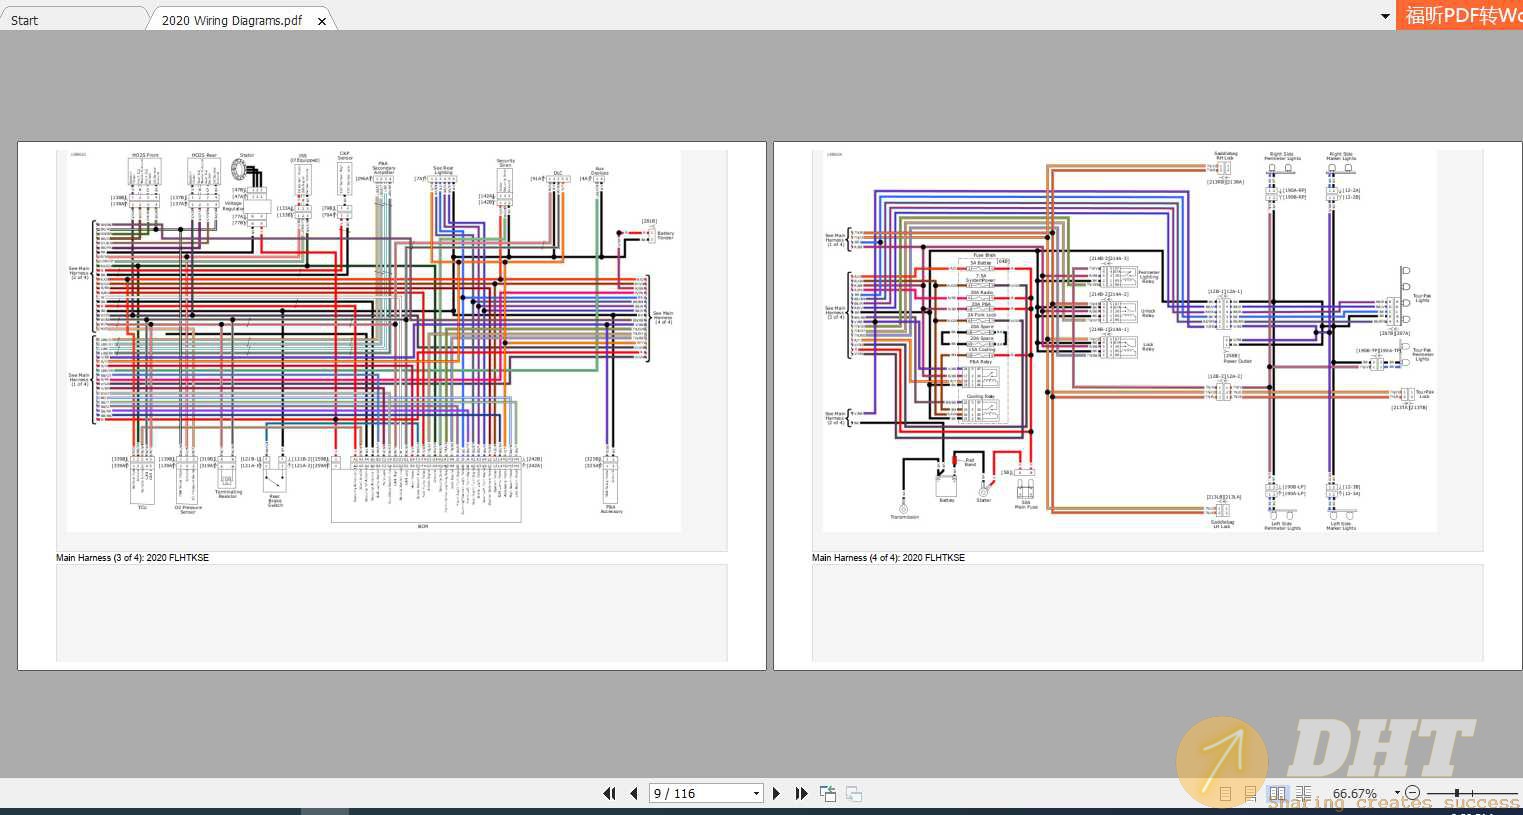Open the zoom level dropdown at 66.67%
The width and height of the screenshot is (1523, 815).
(1398, 792)
